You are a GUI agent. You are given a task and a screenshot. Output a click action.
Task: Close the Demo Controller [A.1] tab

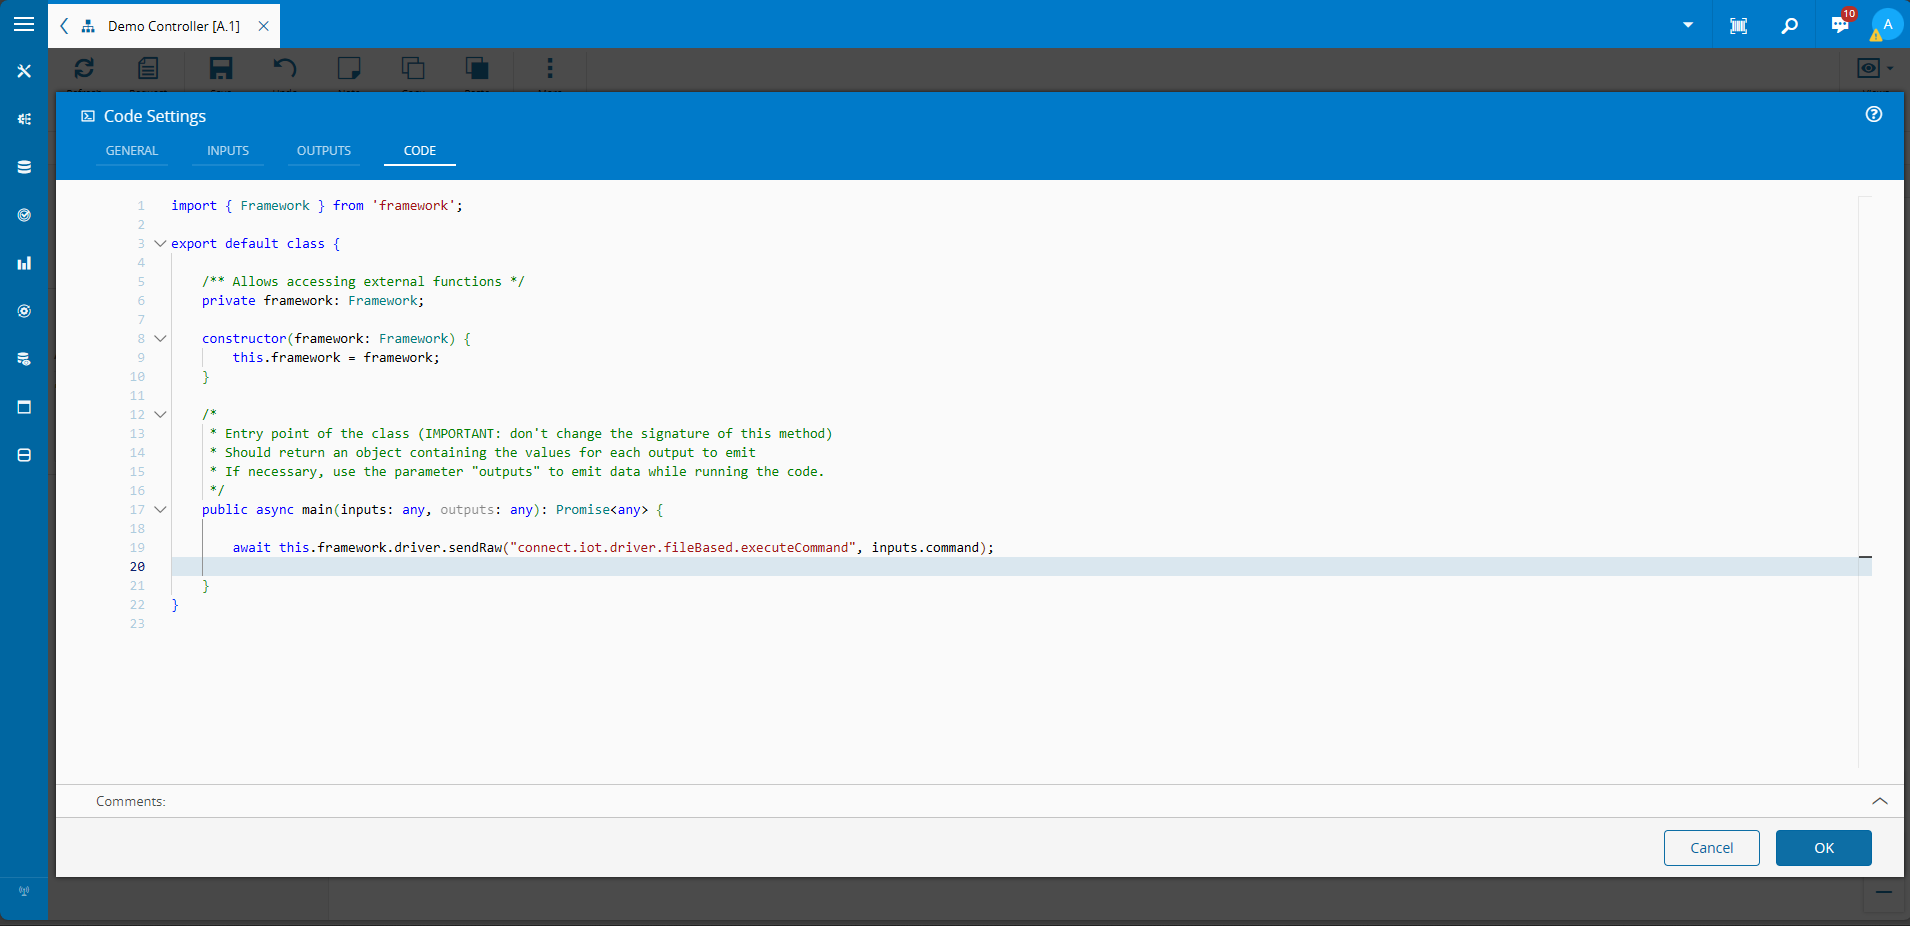(x=264, y=26)
